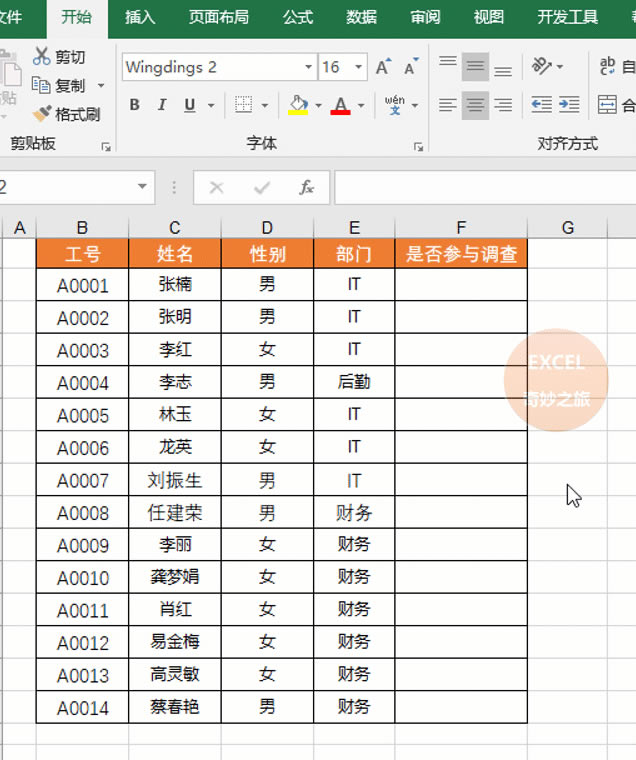Viewport: 636px width, 760px height.
Task: Cancel entry in formula bar
Action: click(216, 187)
